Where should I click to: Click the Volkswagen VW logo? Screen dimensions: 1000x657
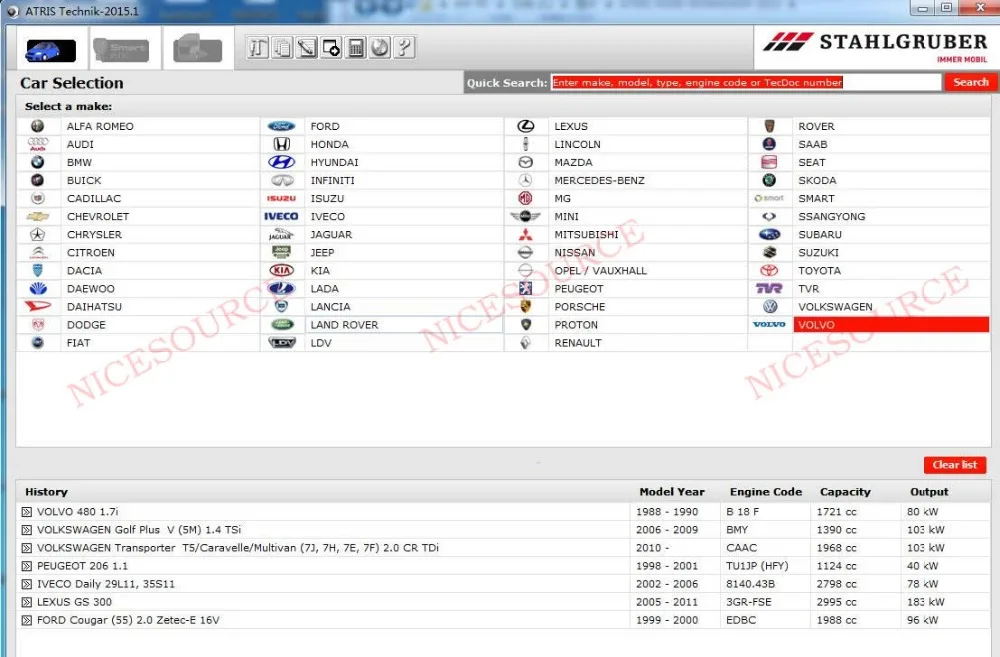[x=770, y=307]
